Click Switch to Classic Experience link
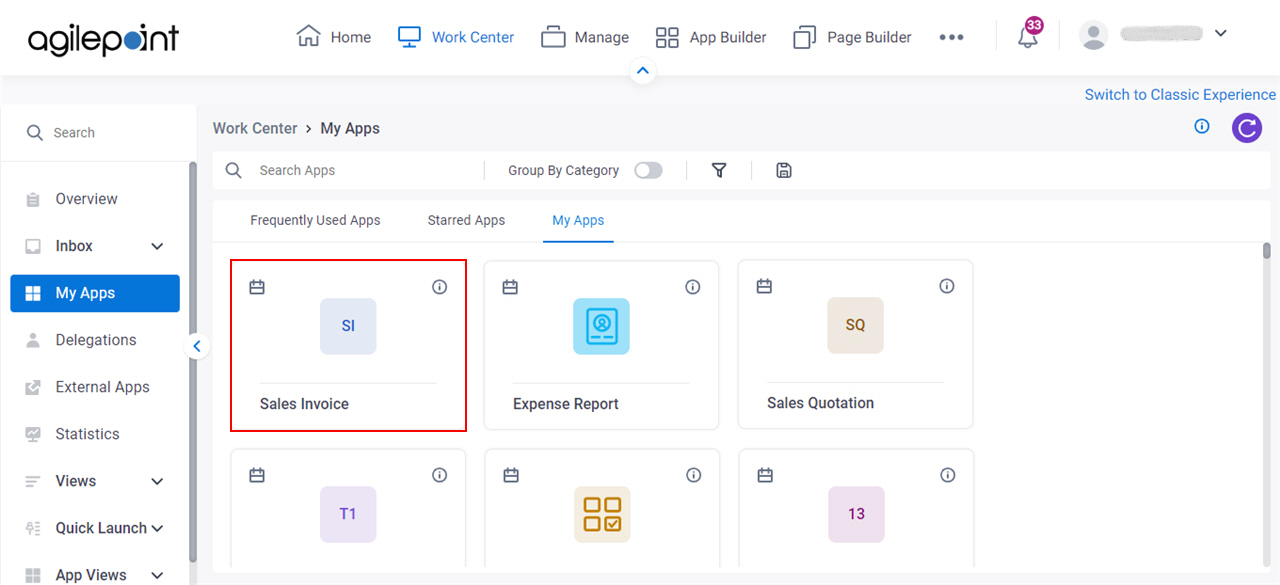Viewport: 1280px width, 585px height. pyautogui.click(x=1180, y=94)
